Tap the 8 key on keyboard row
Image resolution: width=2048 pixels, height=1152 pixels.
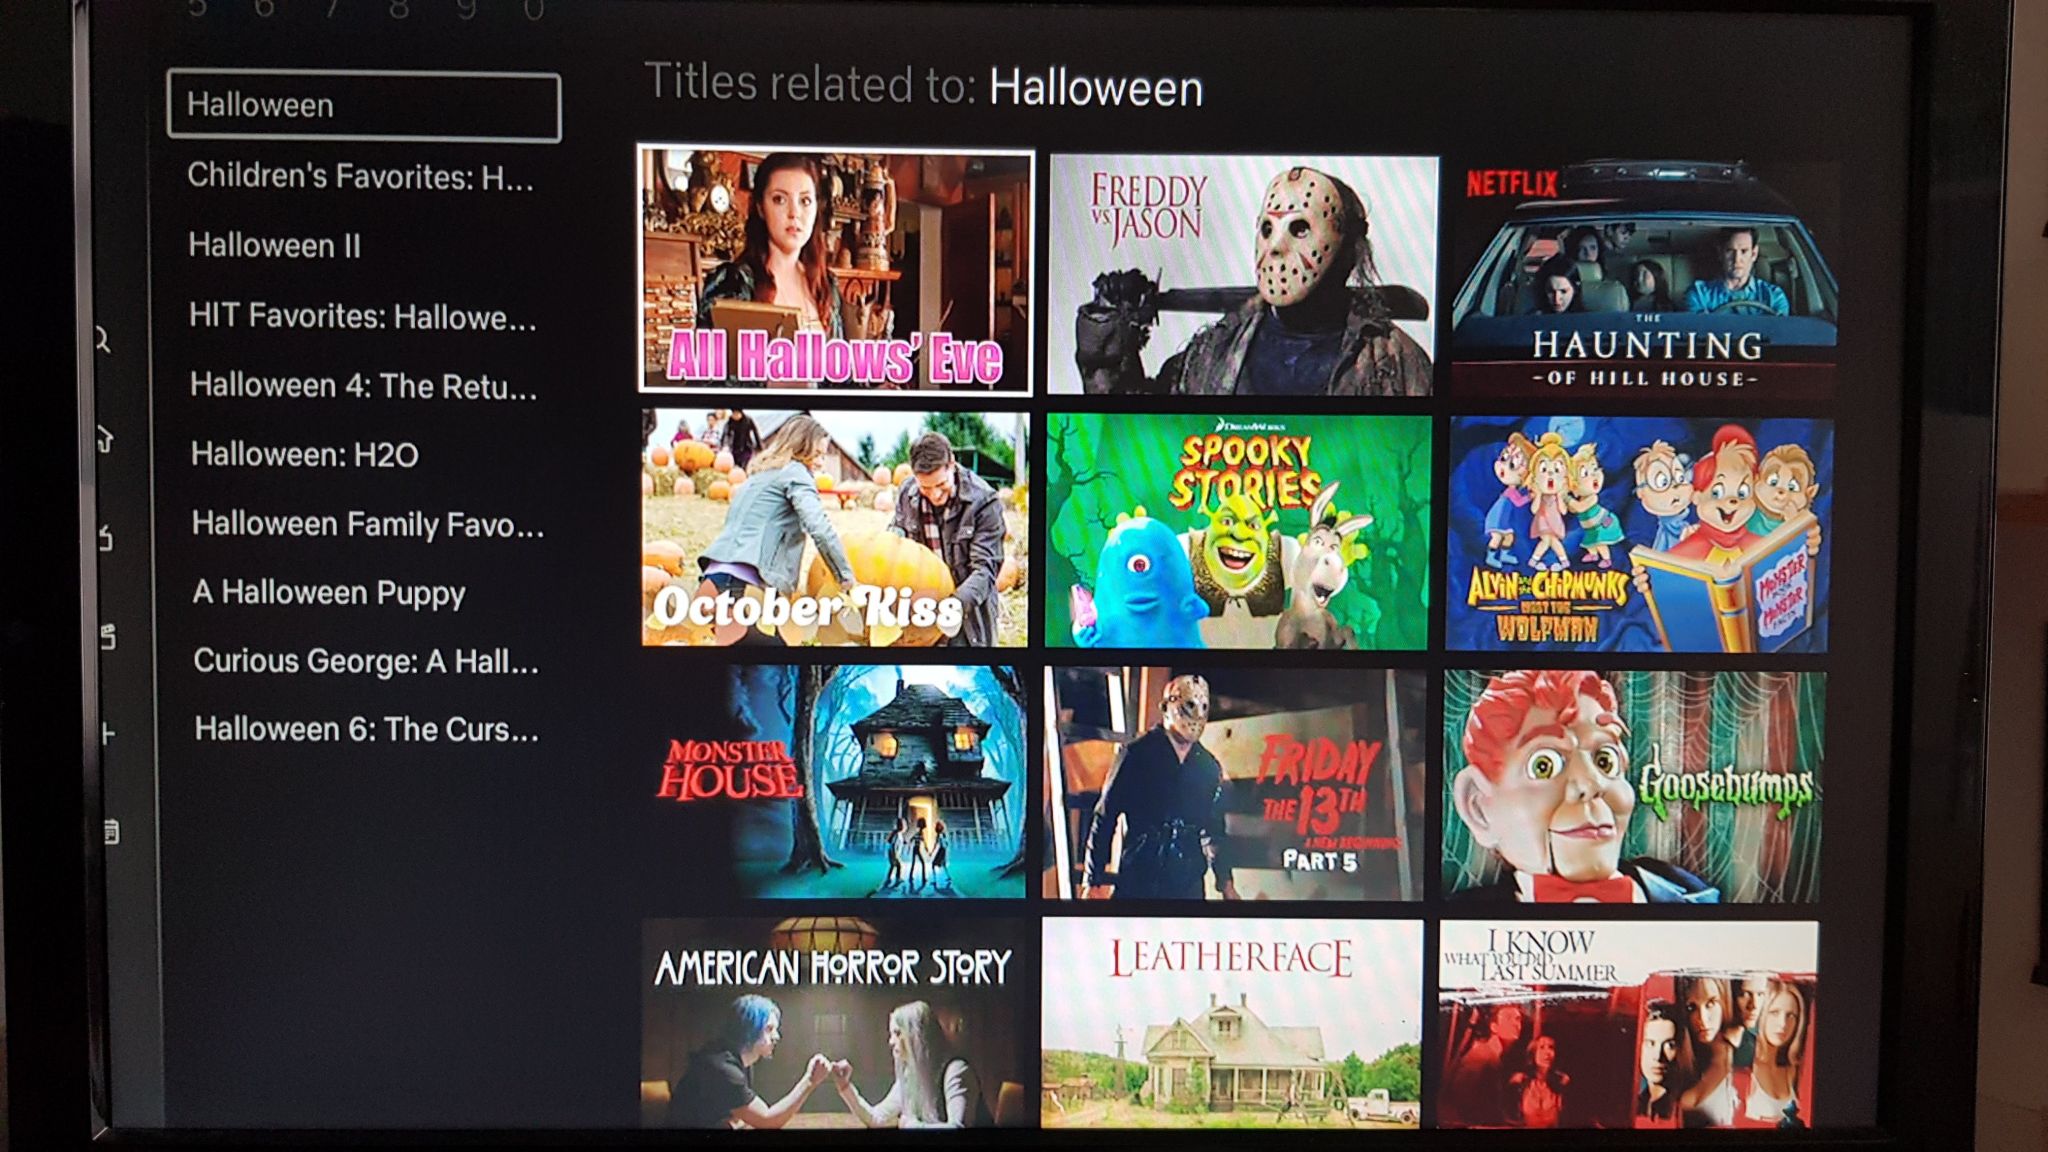(x=398, y=9)
